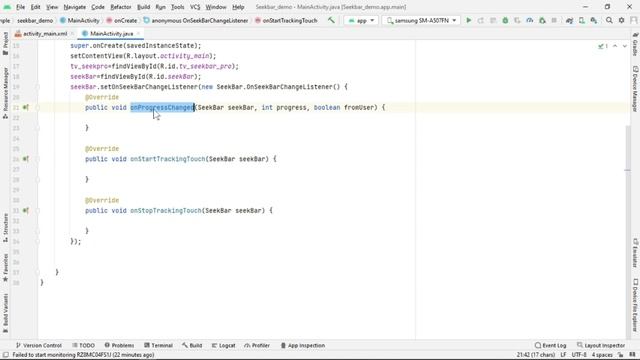This screenshot has height=360, width=640.
Task: Open the App Inspection tool window
Action: pyautogui.click(x=302, y=345)
